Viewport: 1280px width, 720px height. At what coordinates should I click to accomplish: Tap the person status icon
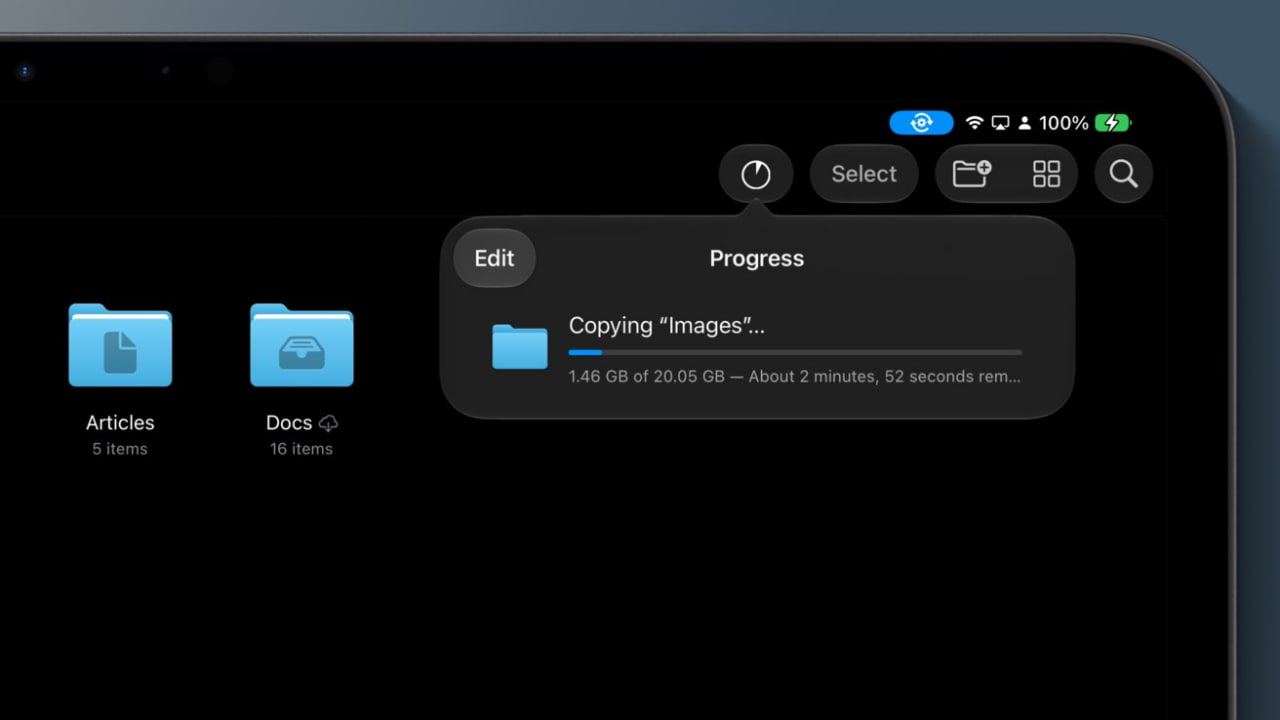pyautogui.click(x=1024, y=123)
